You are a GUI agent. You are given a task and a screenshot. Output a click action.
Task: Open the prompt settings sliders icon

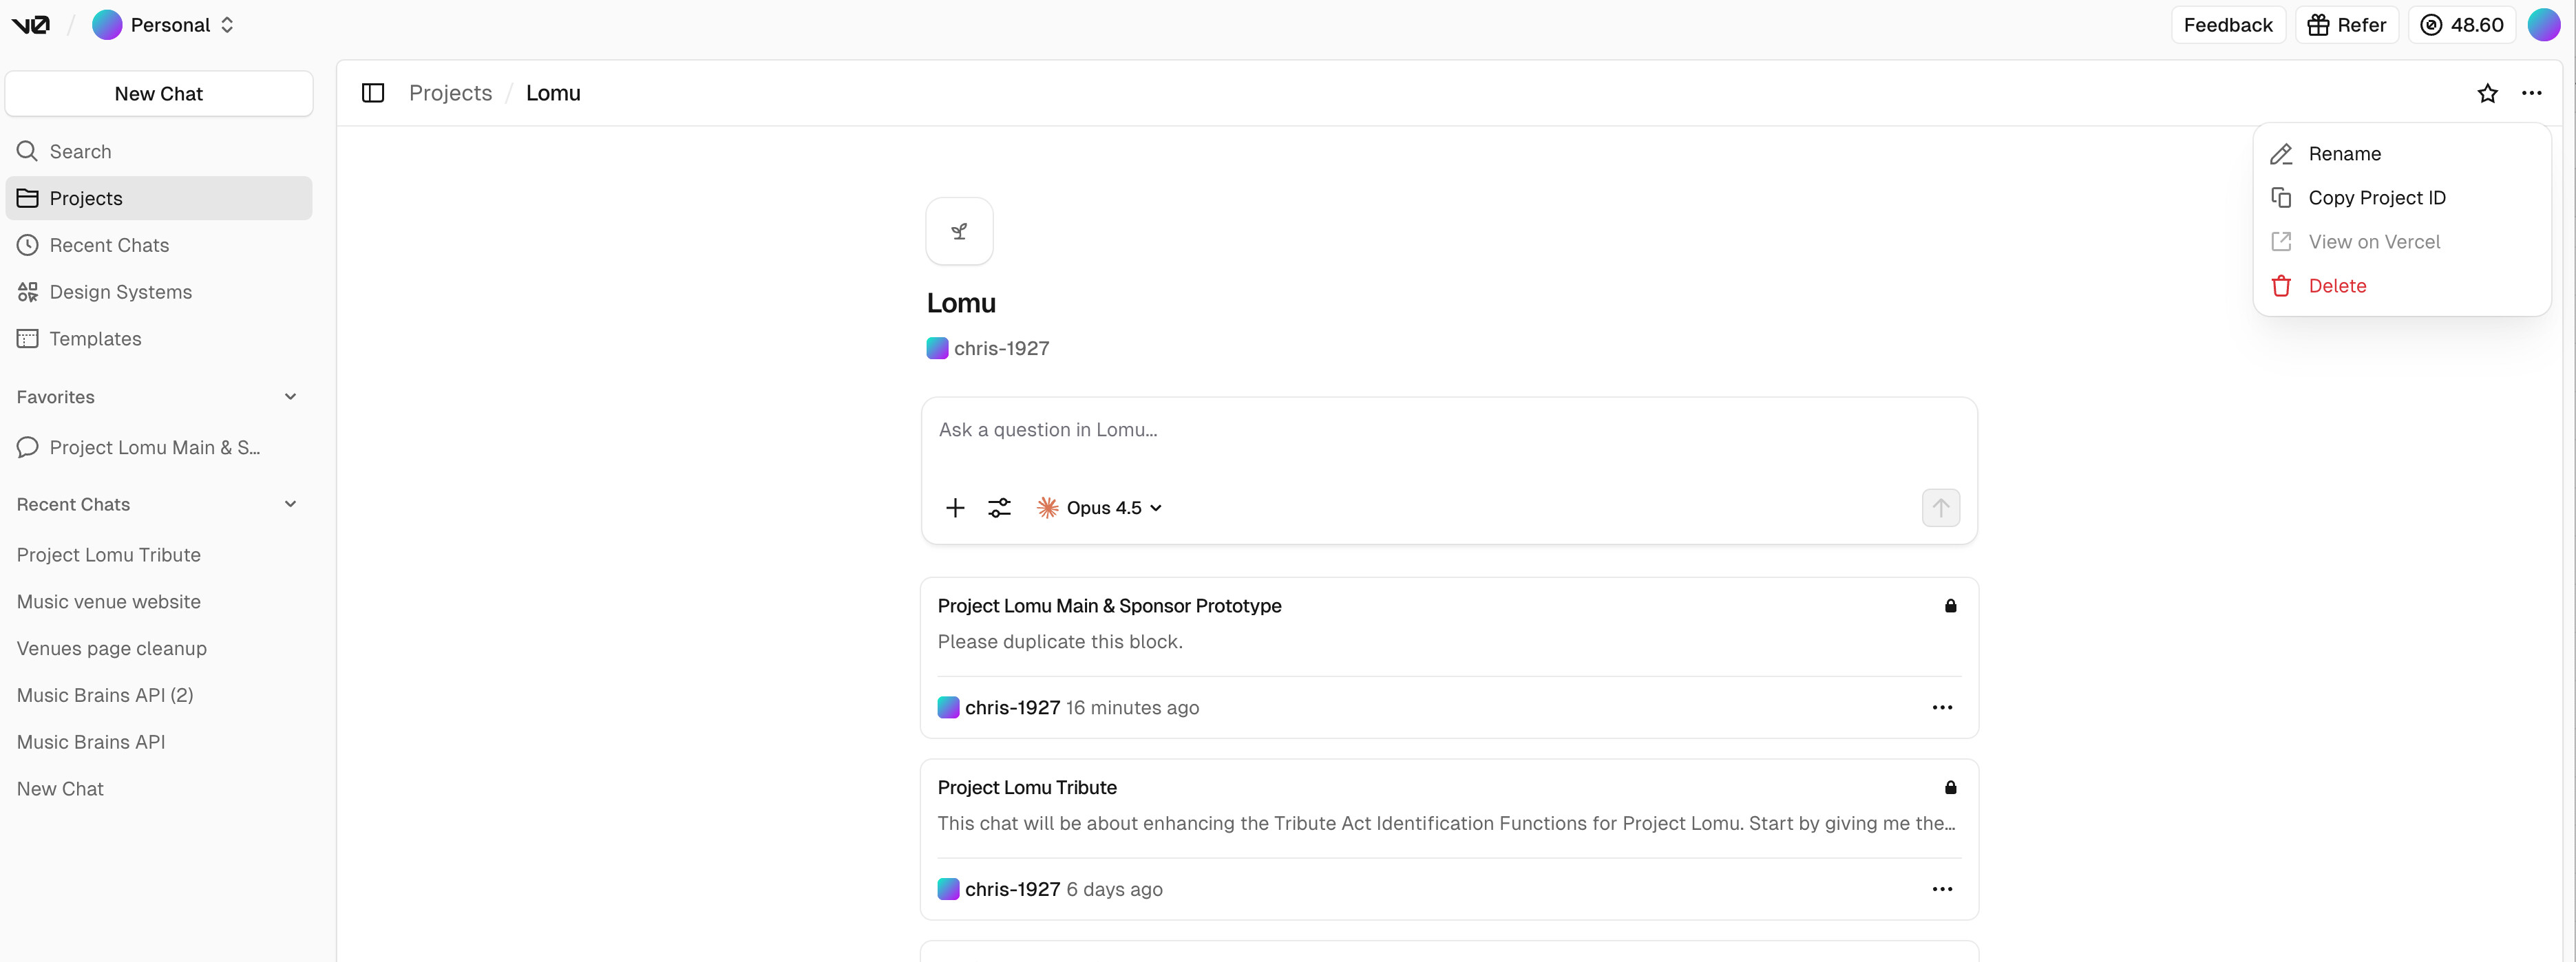[999, 508]
